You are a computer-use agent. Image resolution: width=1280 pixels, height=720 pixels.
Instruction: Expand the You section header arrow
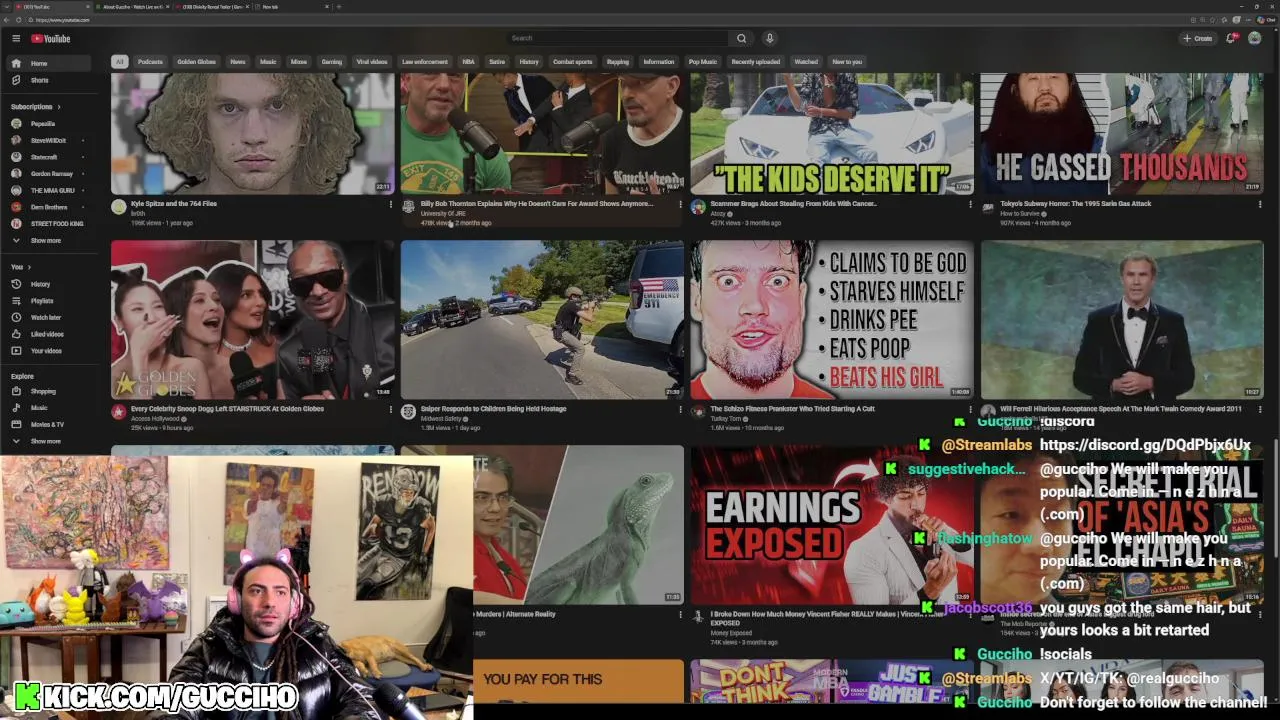click(x=29, y=267)
